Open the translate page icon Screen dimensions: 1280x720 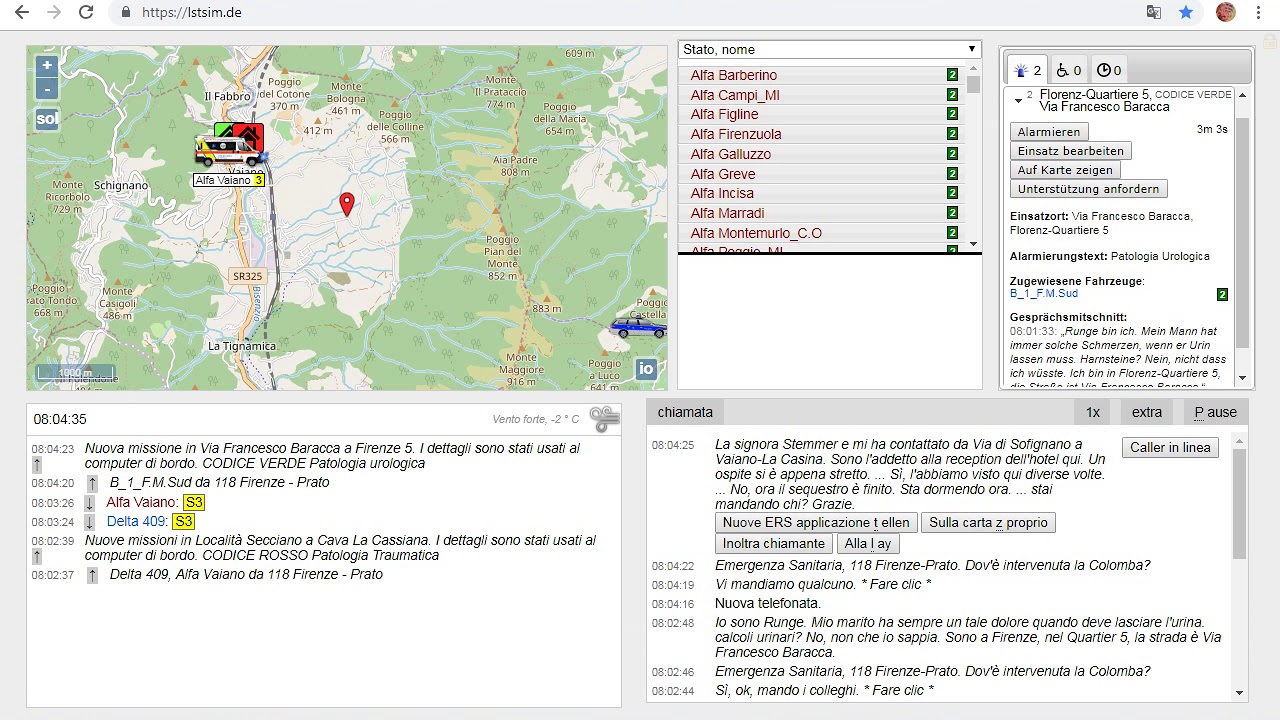(x=1154, y=13)
